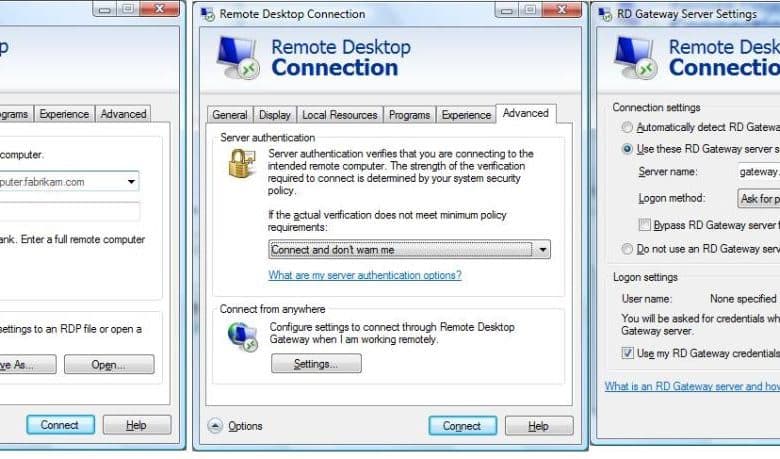Switch to the Display tab
This screenshot has height=459, width=780.
click(275, 115)
